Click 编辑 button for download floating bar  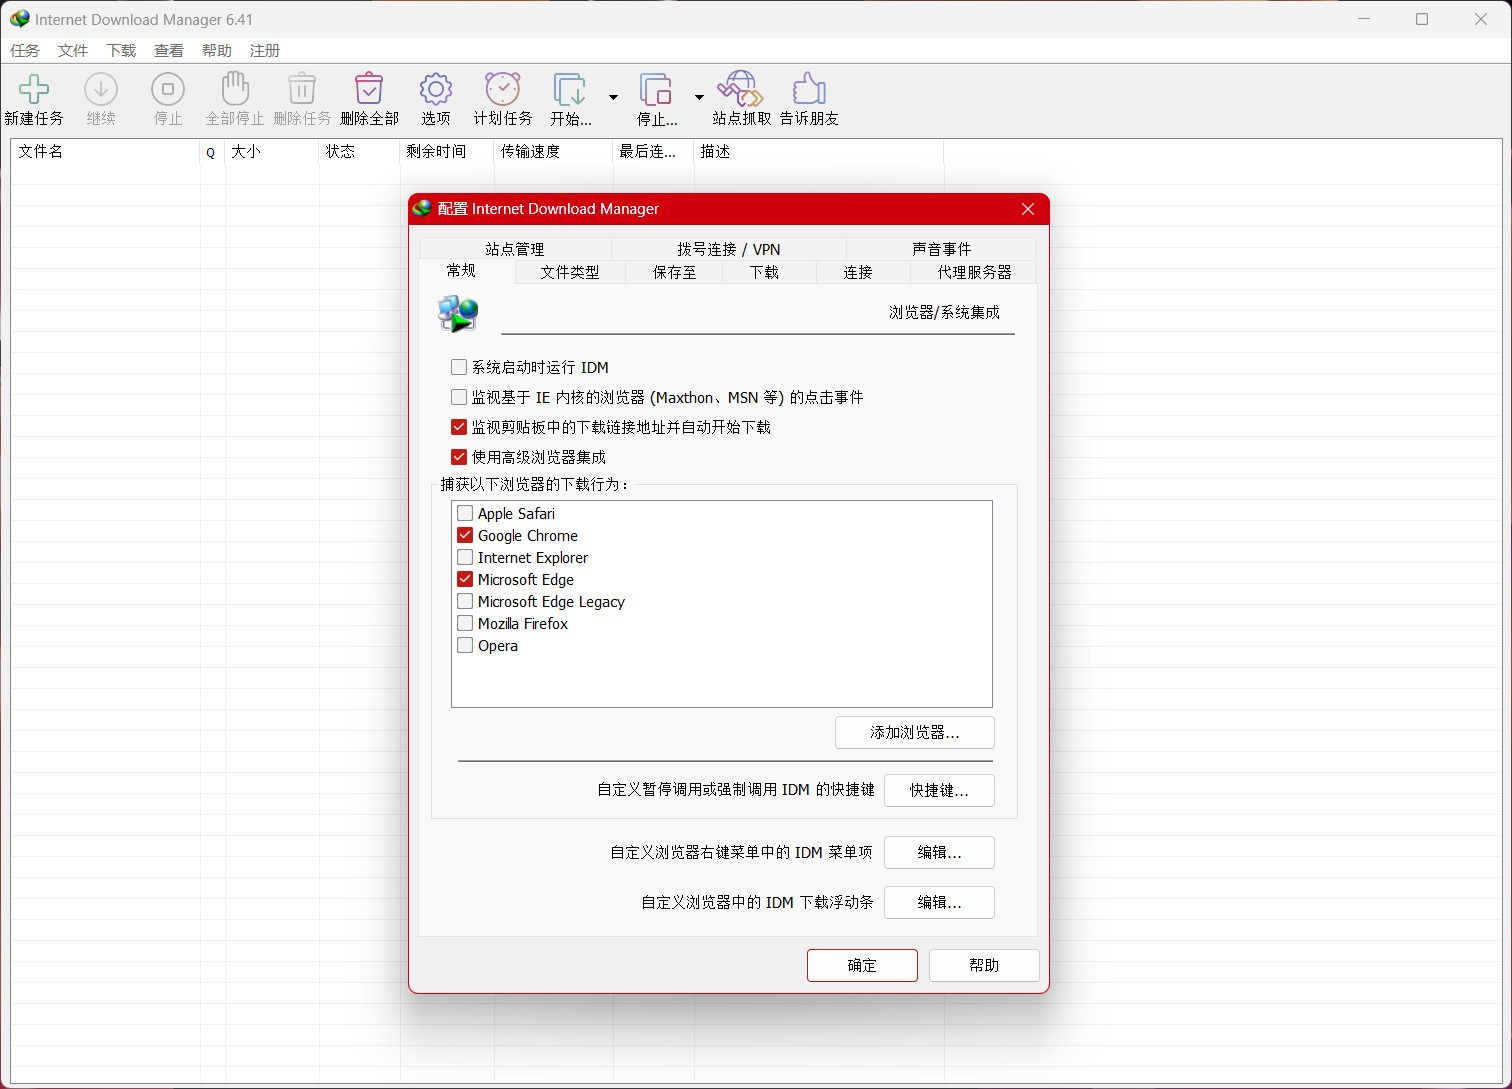(x=939, y=902)
